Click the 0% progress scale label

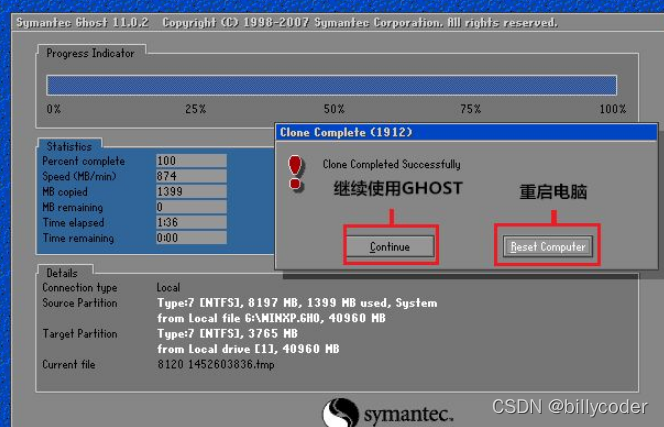click(x=54, y=109)
